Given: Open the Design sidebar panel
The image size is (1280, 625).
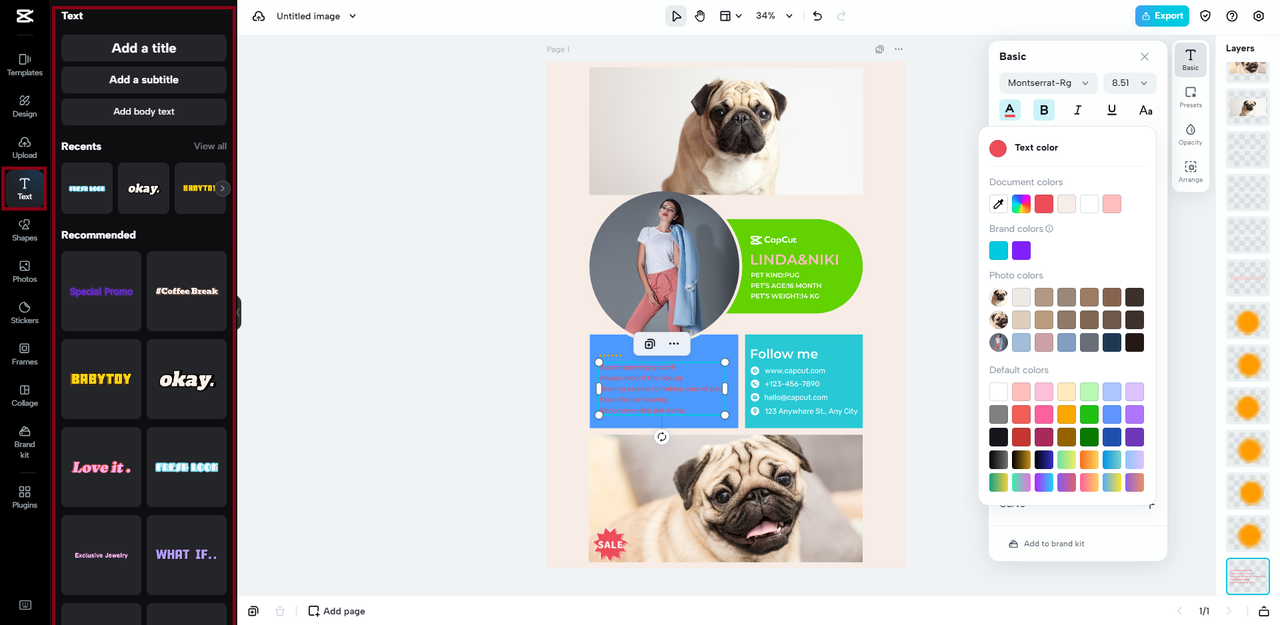Looking at the screenshot, I should (x=24, y=106).
